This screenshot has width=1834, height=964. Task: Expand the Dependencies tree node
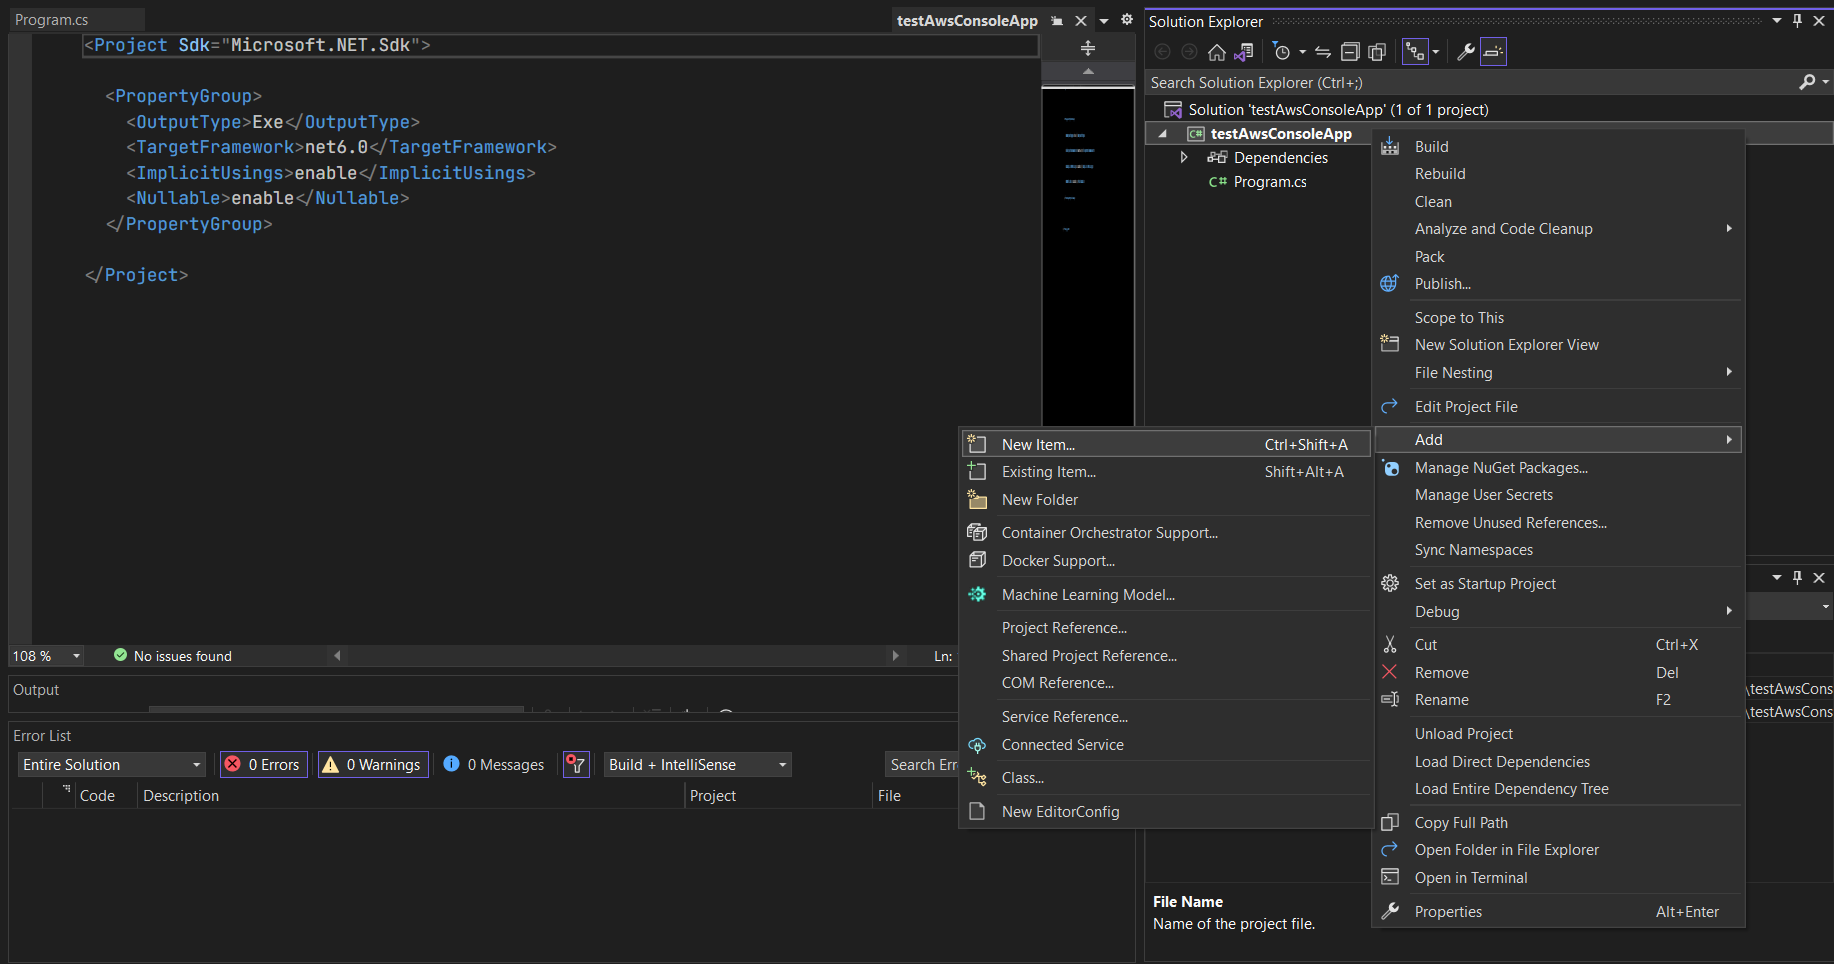pyautogui.click(x=1184, y=158)
